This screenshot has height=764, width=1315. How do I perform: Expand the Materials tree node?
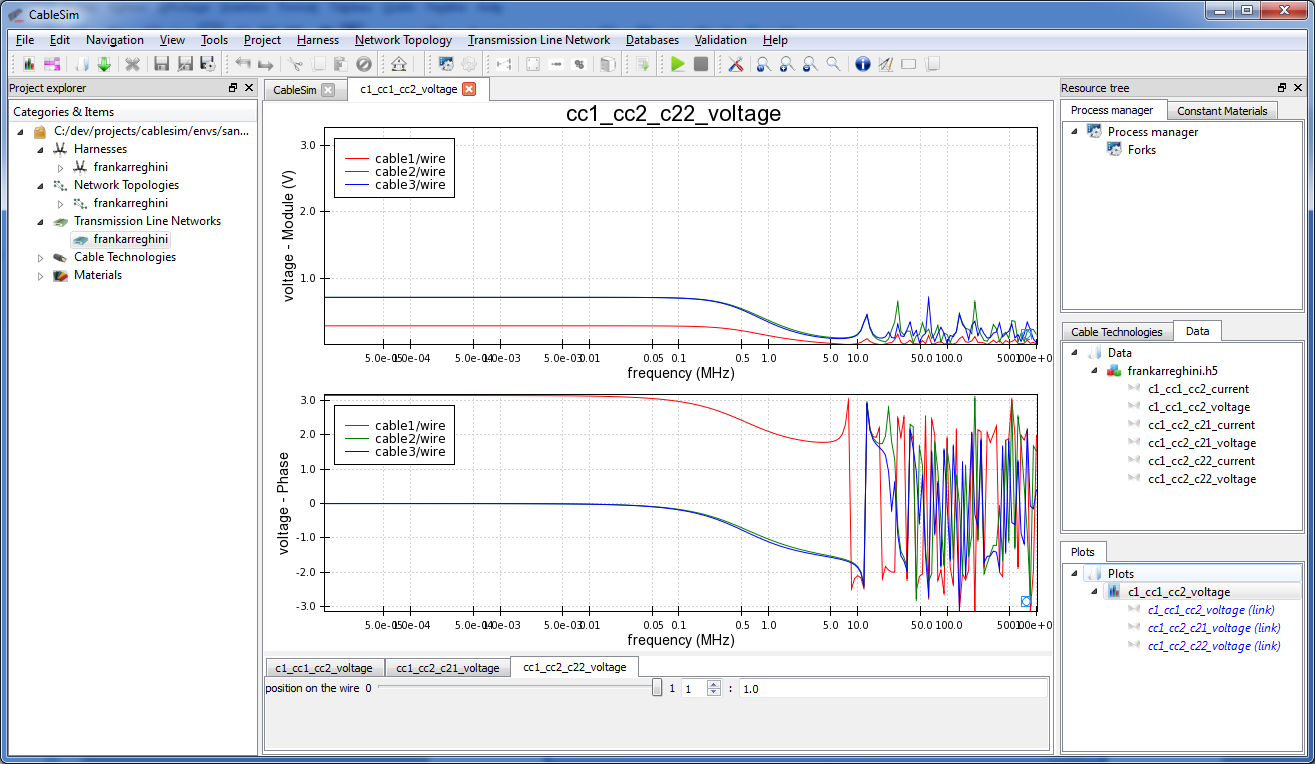(x=41, y=276)
